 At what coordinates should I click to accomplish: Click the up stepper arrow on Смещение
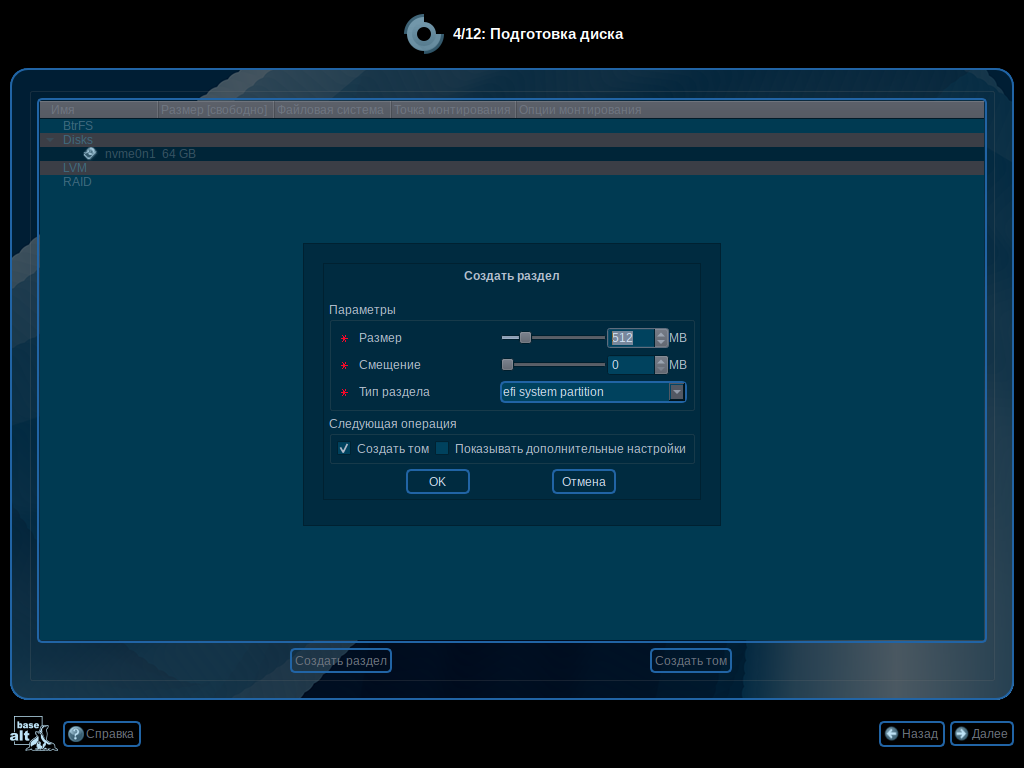tap(660, 360)
